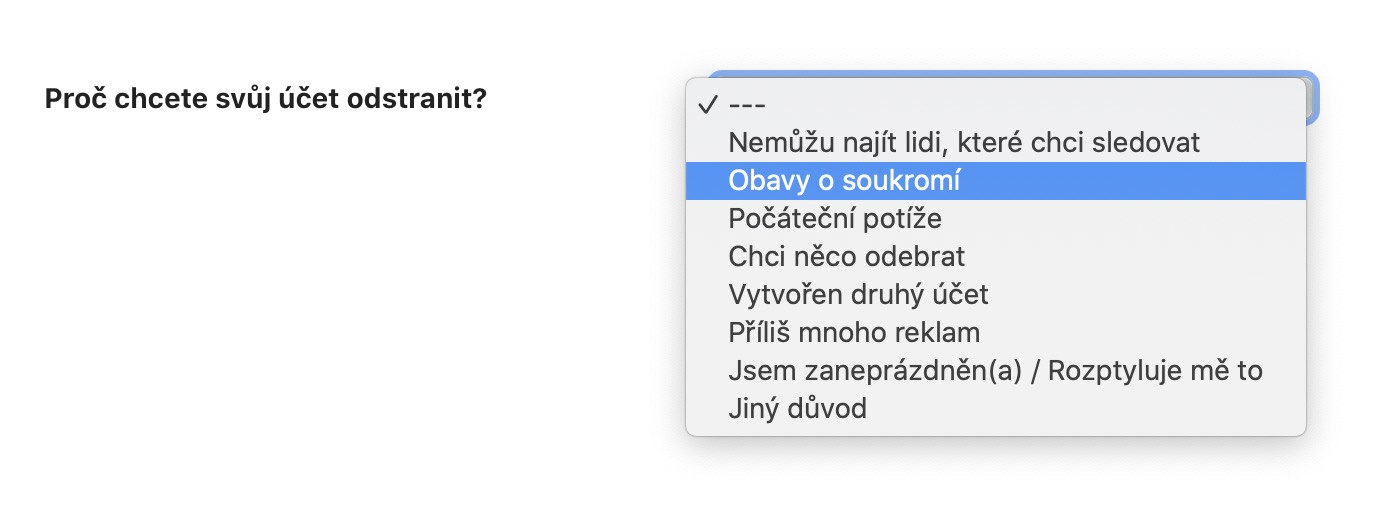1390x510 pixels.
Task: Select the busy or distracting (Rozptyluje) option
Action: 995,371
